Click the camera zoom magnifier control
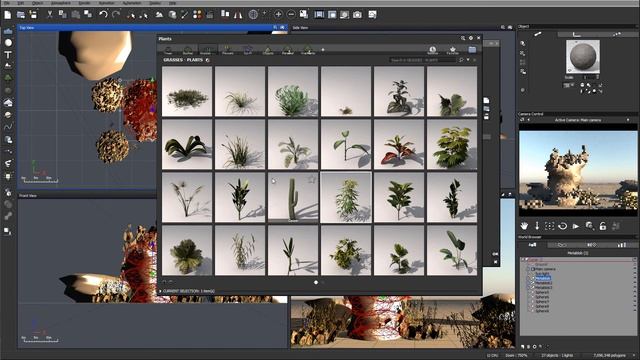Viewport: 640px width, 360px height. [589, 226]
